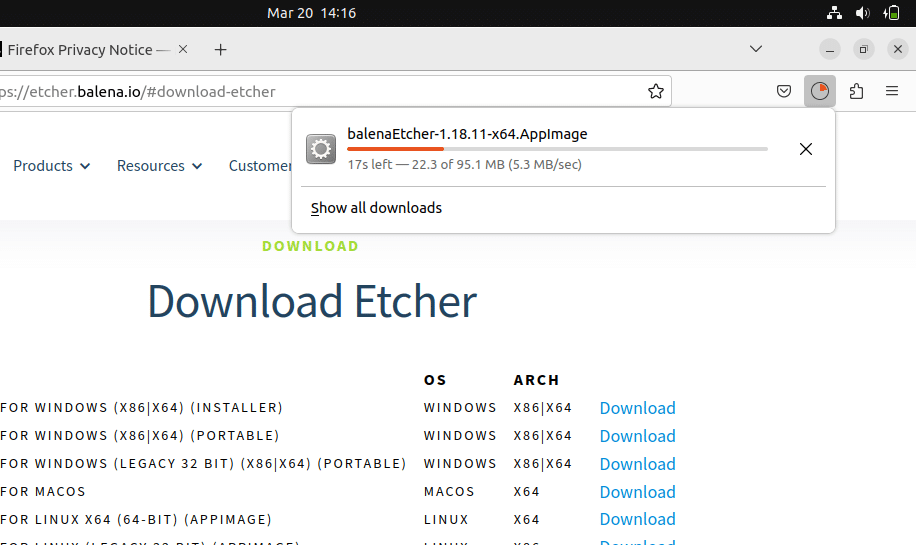The width and height of the screenshot is (916, 545).
Task: Minimize the Firefox window
Action: tap(830, 50)
